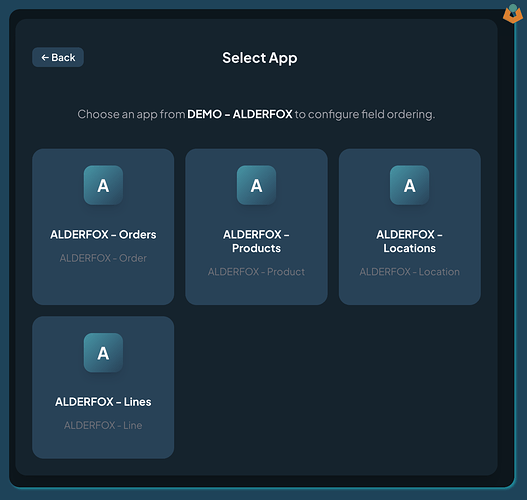Click the ALDERFOX – Line subtitle
Screen dimensions: 527x500
[x=103, y=425]
